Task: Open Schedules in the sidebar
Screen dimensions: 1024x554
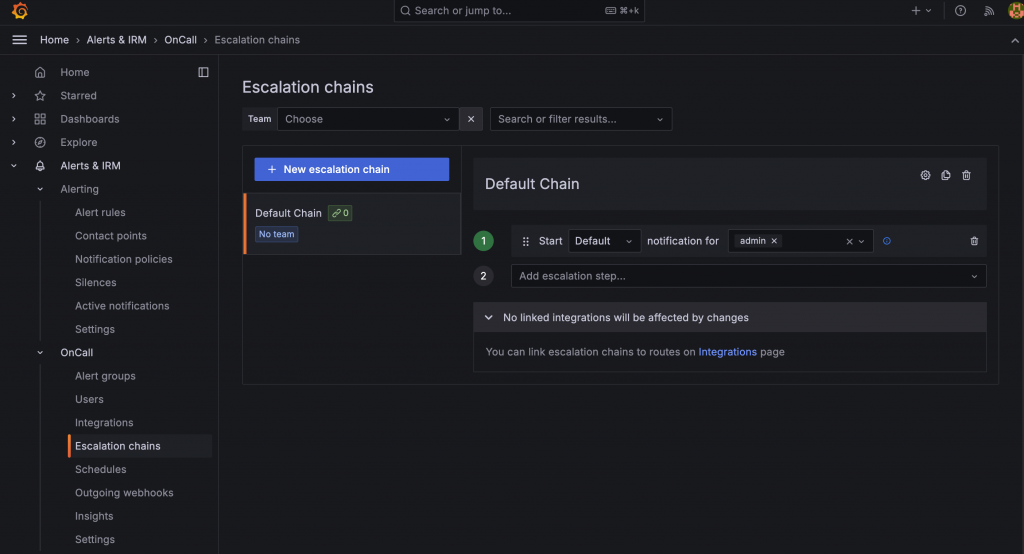Action: pyautogui.click(x=100, y=469)
